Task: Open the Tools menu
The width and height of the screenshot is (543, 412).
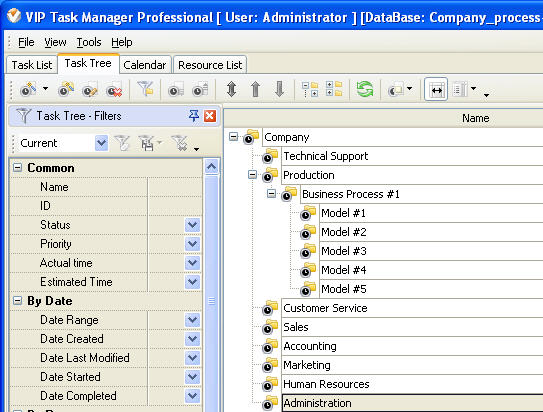Action: coord(89,42)
